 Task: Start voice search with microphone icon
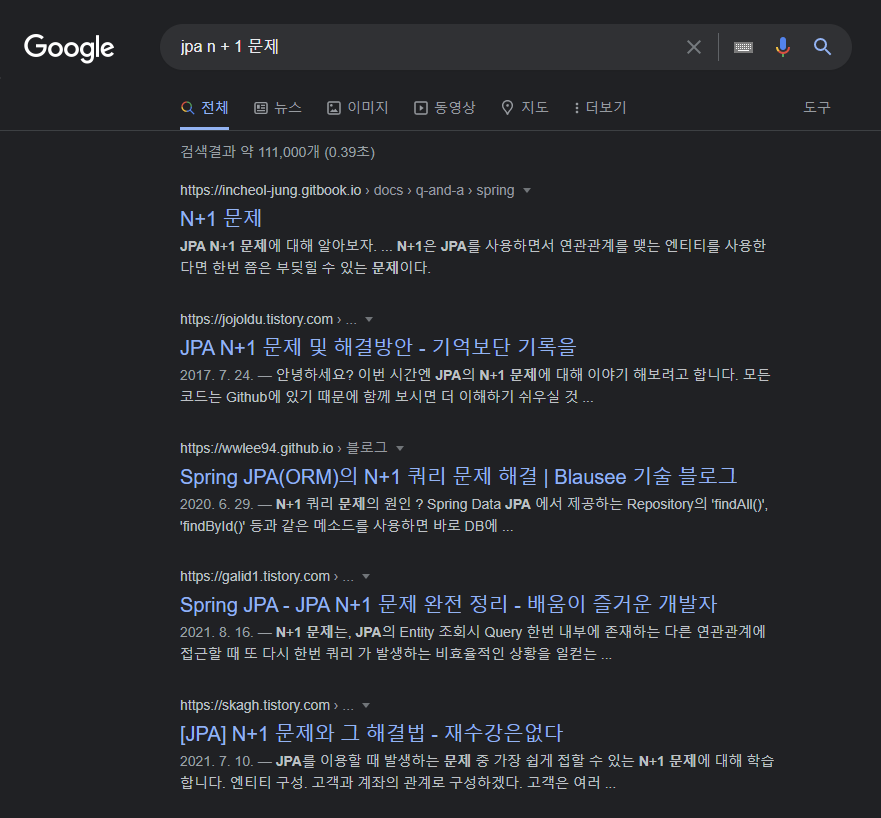(783, 47)
